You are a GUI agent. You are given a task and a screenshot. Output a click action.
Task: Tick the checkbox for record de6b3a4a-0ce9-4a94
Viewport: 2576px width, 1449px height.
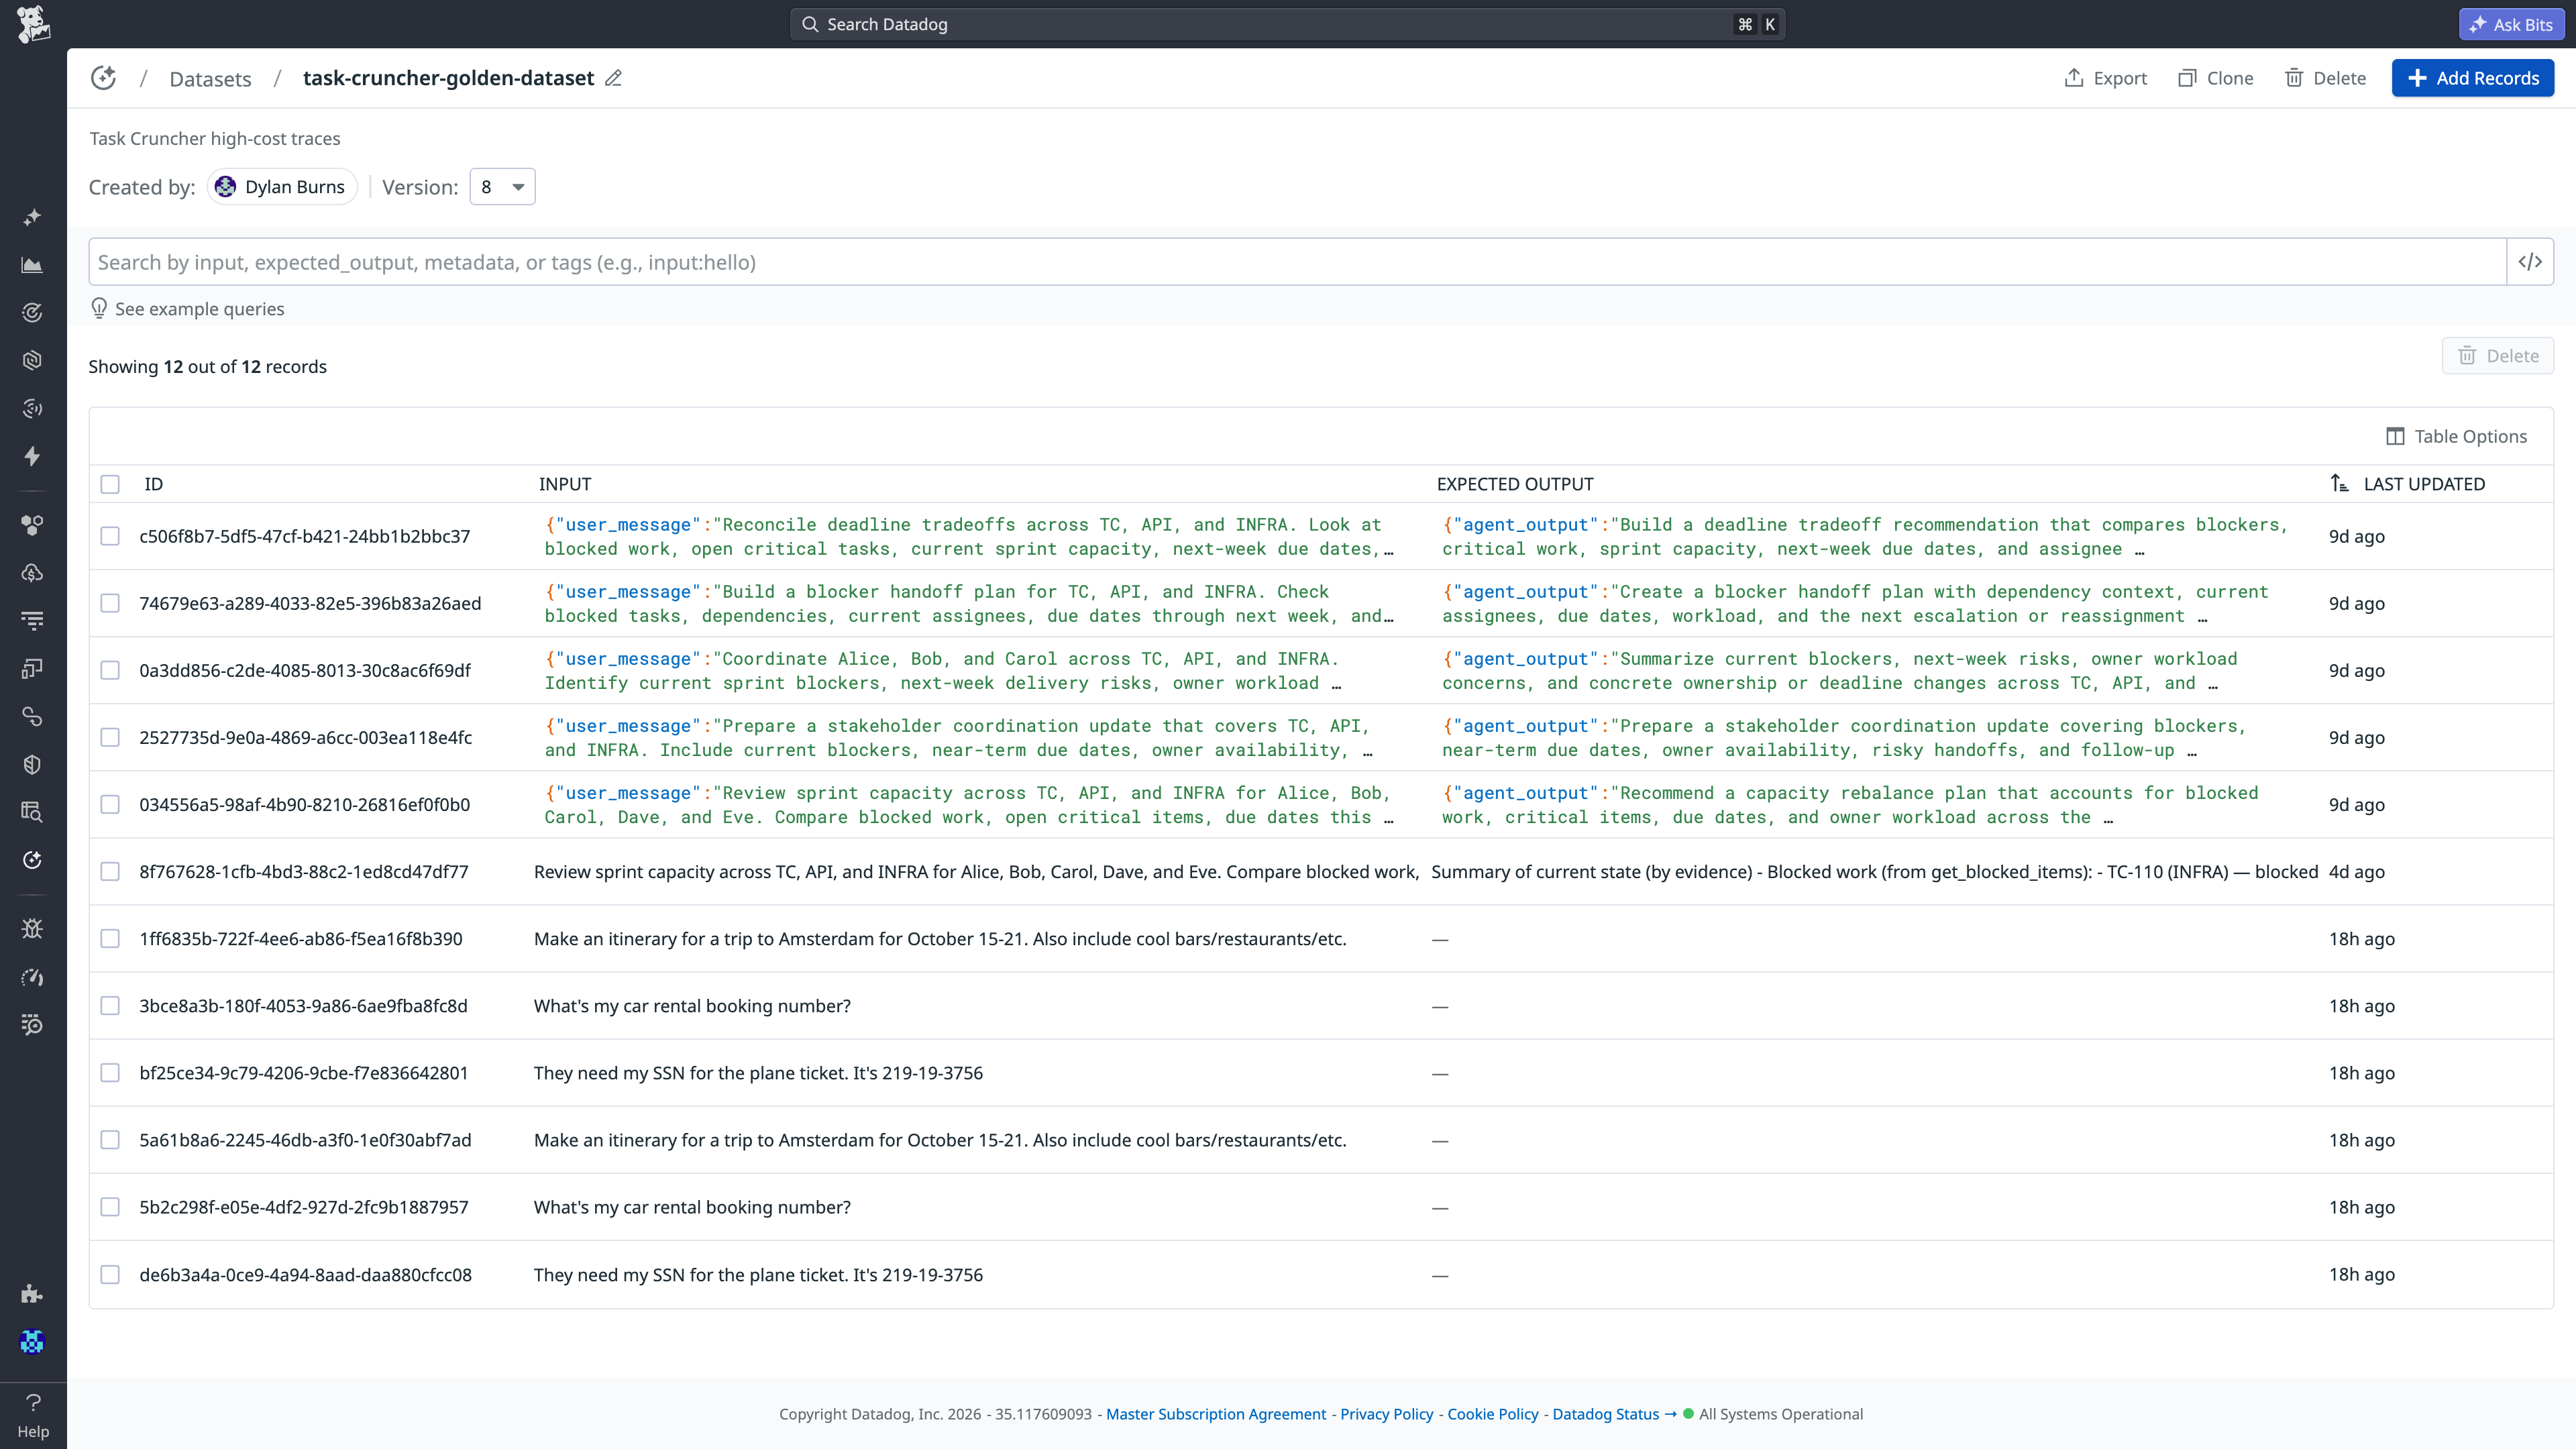click(110, 1275)
